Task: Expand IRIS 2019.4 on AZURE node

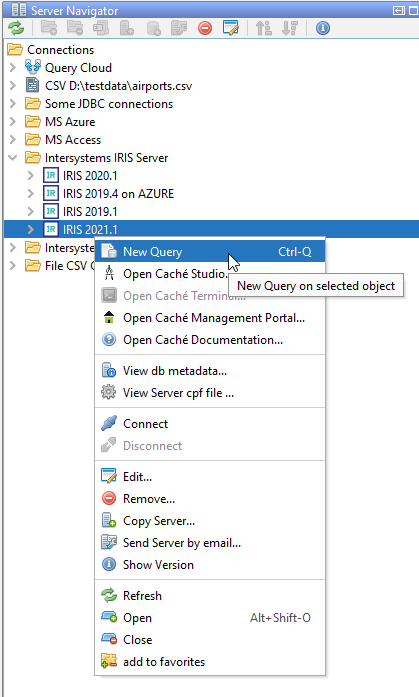Action: tap(31, 193)
